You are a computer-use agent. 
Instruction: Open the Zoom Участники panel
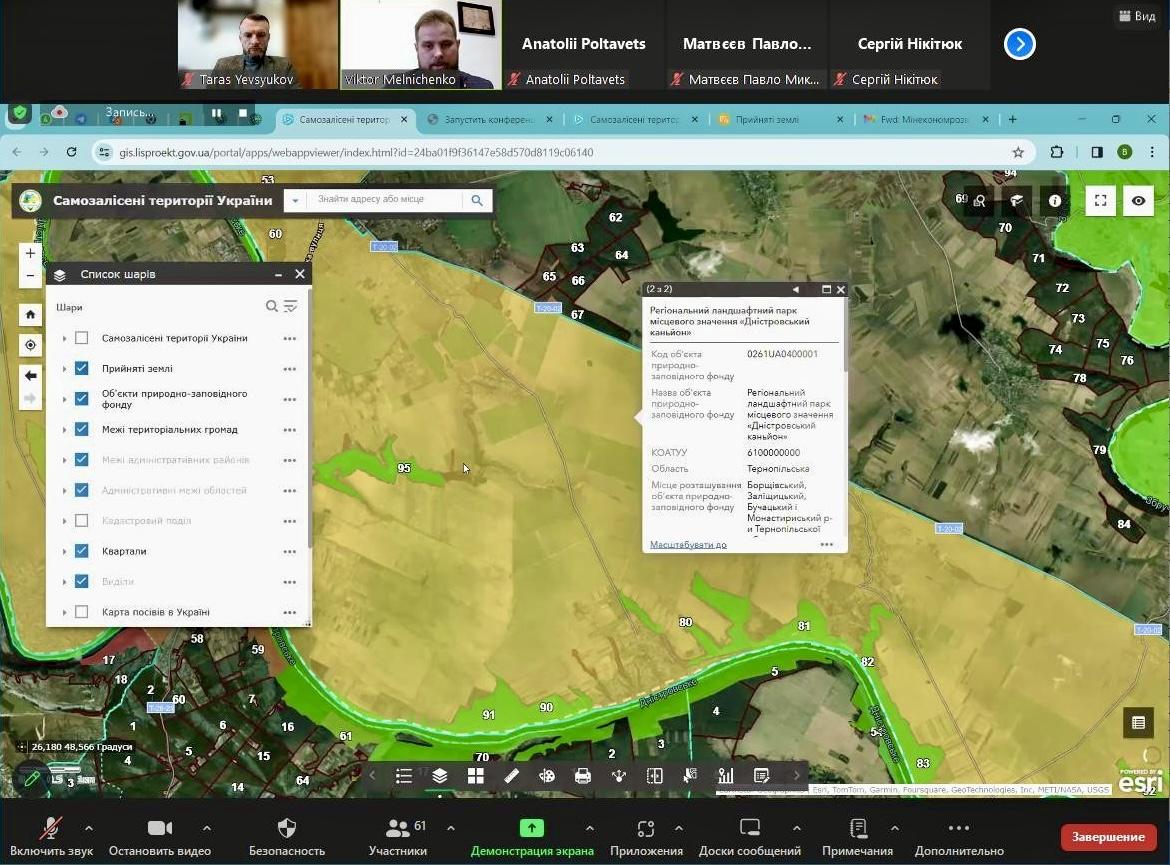click(x=397, y=837)
